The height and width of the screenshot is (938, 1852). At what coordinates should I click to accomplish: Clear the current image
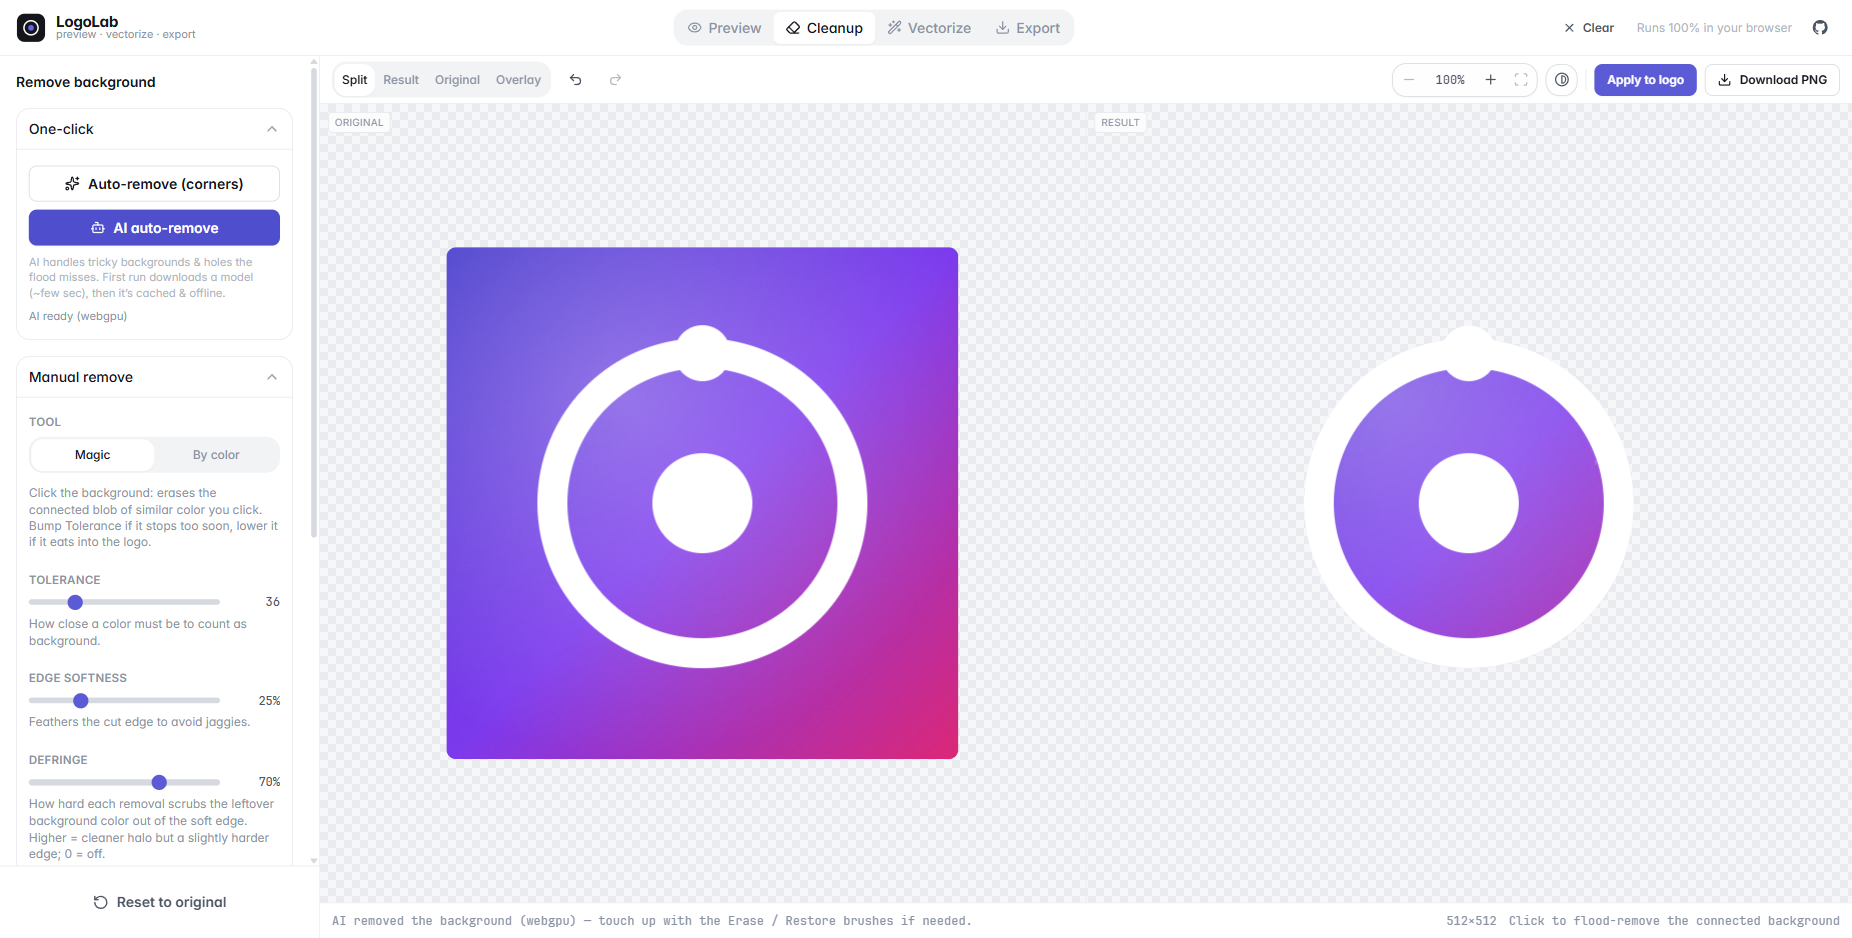[x=1589, y=28]
